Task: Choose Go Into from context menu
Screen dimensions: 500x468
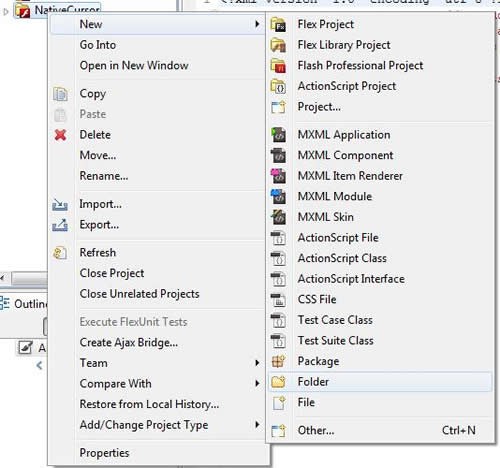Action: (98, 45)
